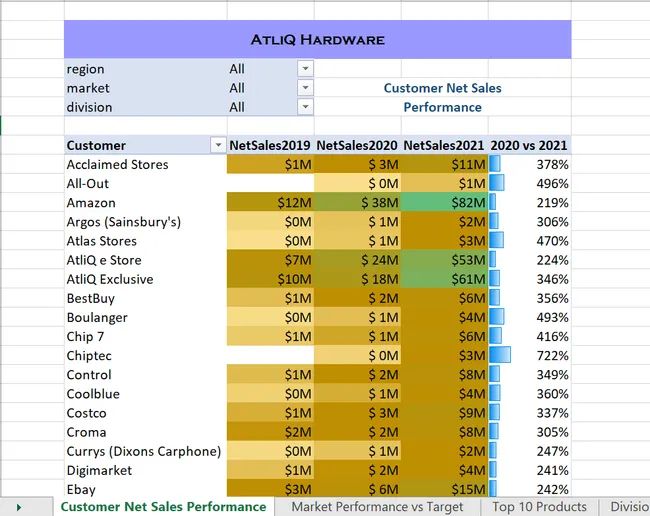
Task: Select the Costco customer cell
Action: (x=146, y=413)
